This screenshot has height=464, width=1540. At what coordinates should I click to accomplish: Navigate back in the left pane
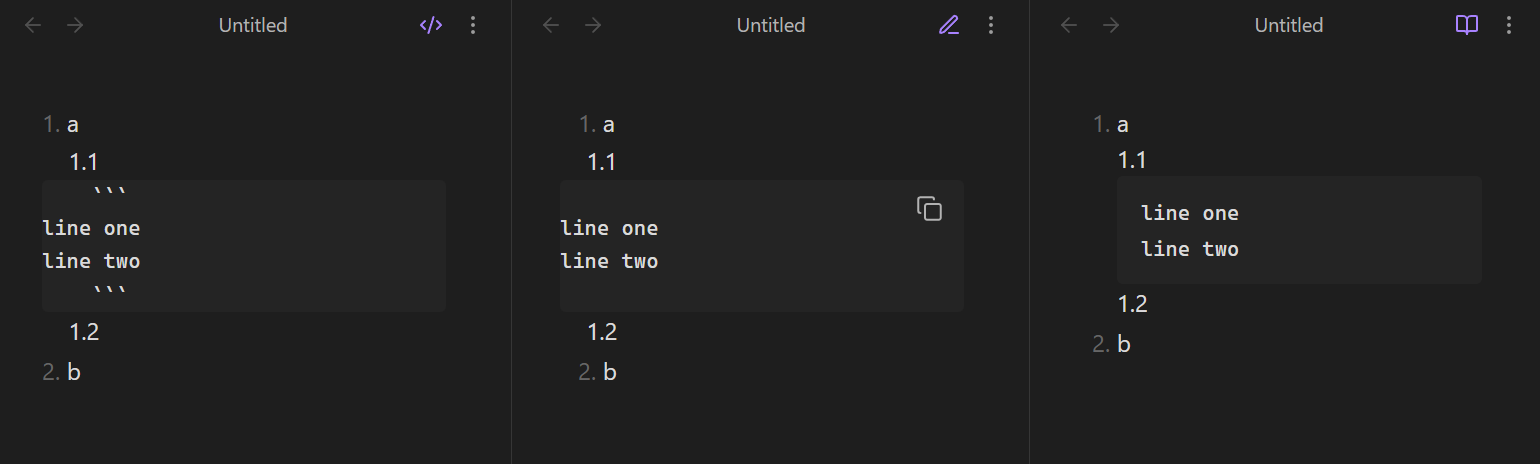coord(33,25)
